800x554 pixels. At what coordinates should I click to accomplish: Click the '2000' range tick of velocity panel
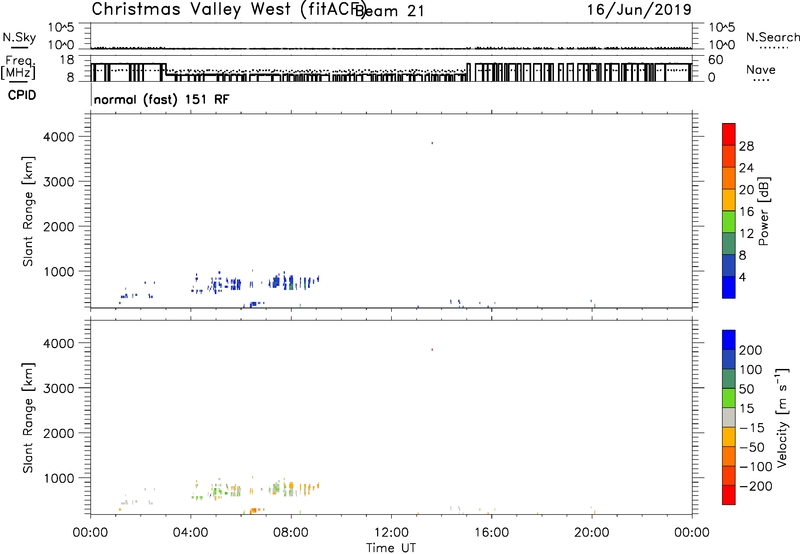[59, 433]
